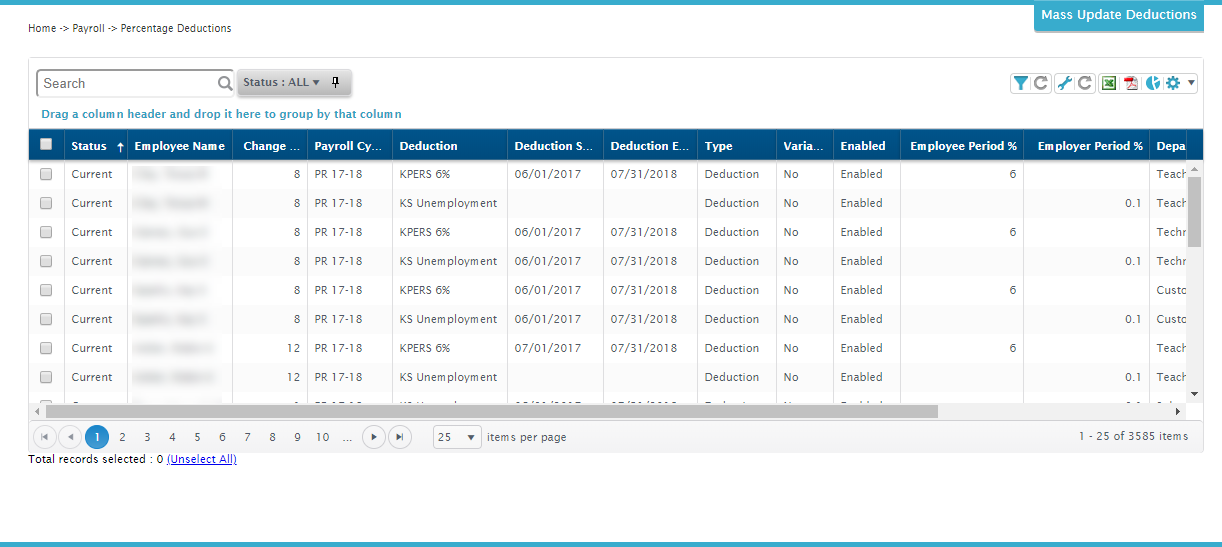Open more pages via the ellipsis

pyautogui.click(x=347, y=437)
